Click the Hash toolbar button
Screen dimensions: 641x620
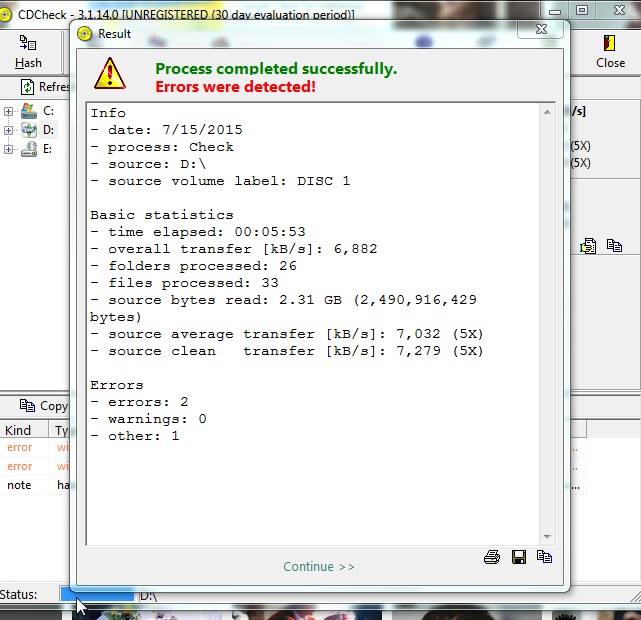[28, 52]
